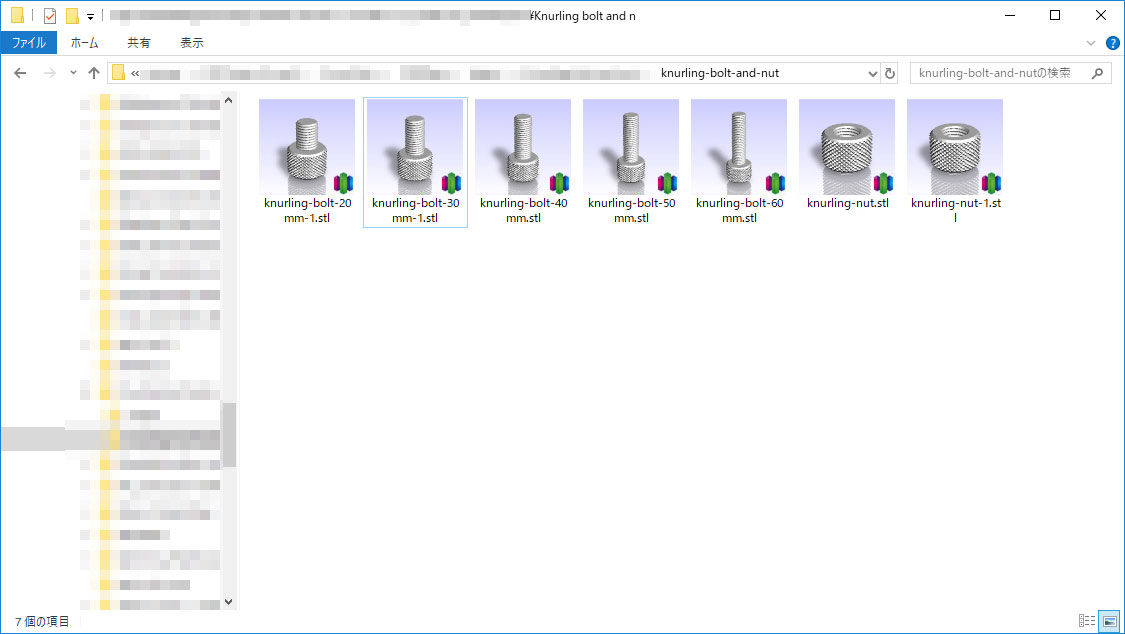
Task: Open the Customize Quick Access Toolbar dropdown
Action: 90,17
